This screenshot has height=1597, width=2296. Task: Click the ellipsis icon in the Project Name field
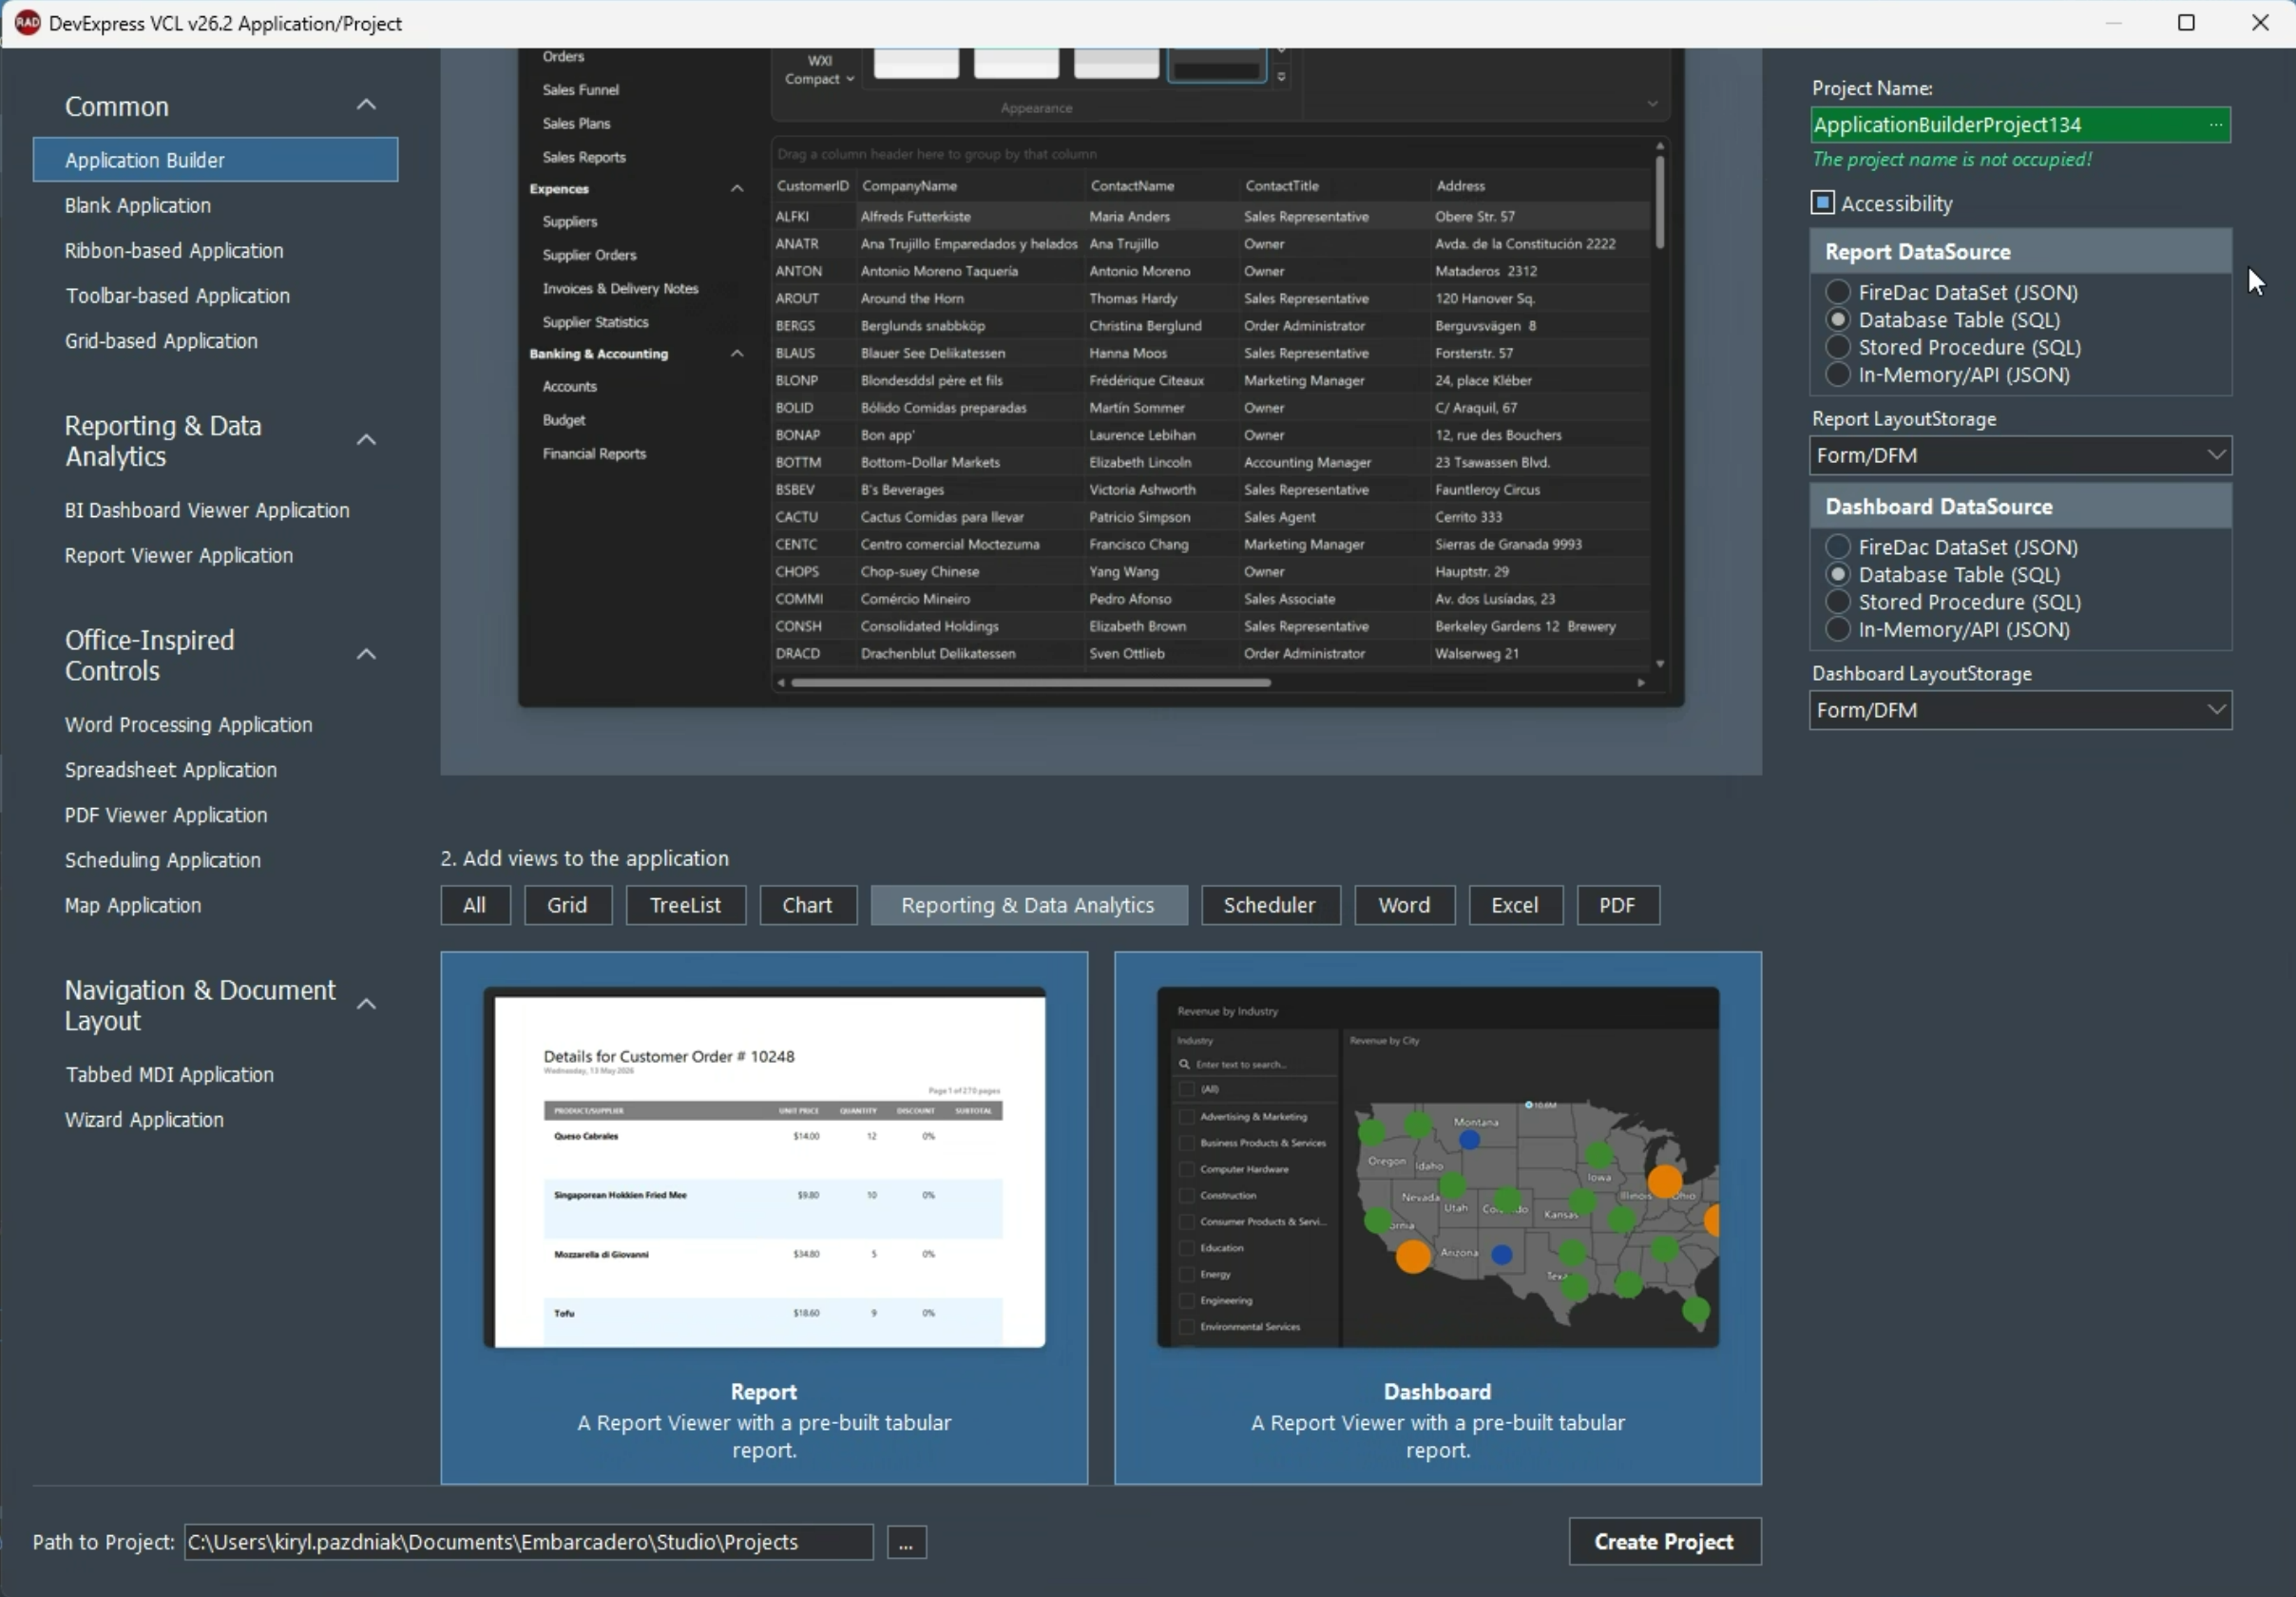(x=2216, y=125)
